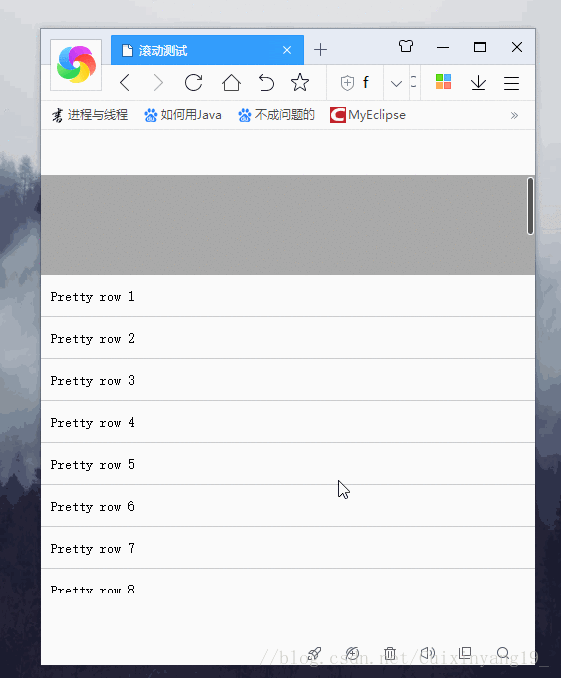Click the undo restore-tab icon
This screenshot has width=561, height=678.
coord(266,82)
